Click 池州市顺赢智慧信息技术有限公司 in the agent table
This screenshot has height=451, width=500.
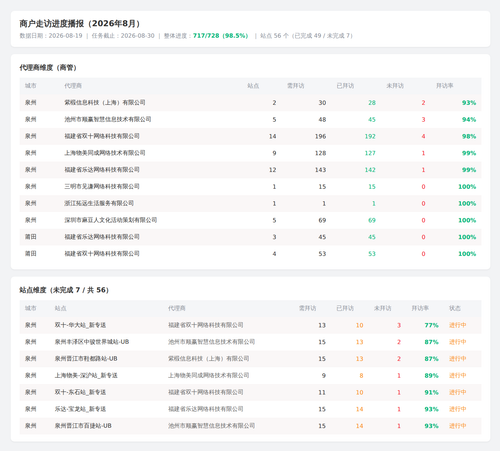tap(108, 119)
